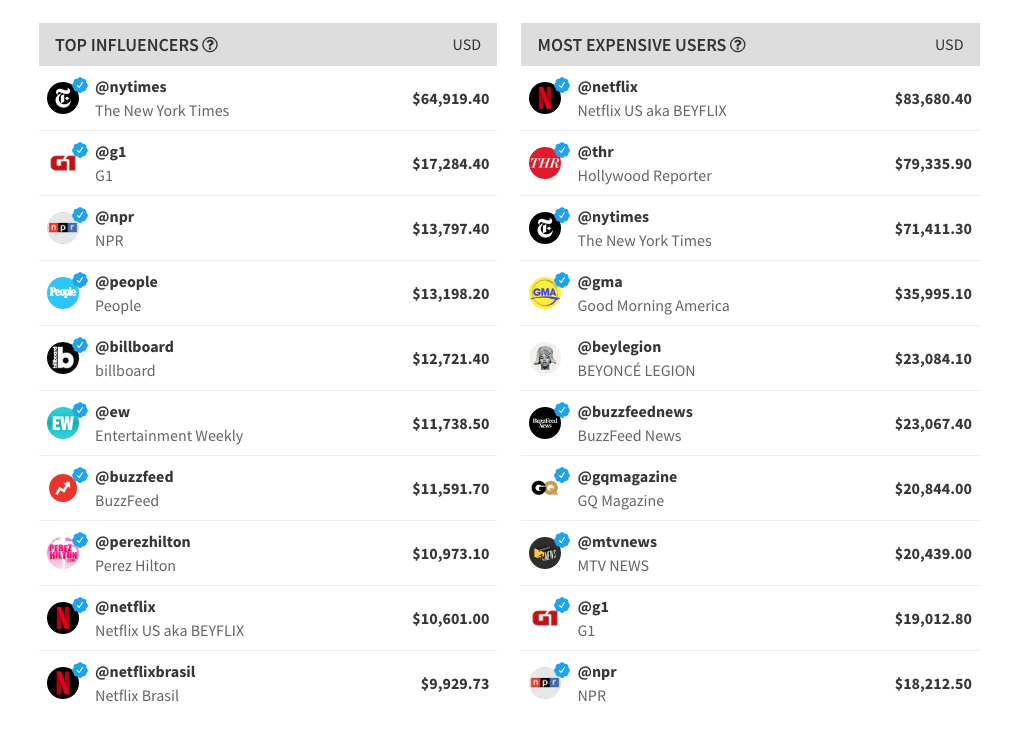Click the MTV News avatar icon

pos(545,553)
